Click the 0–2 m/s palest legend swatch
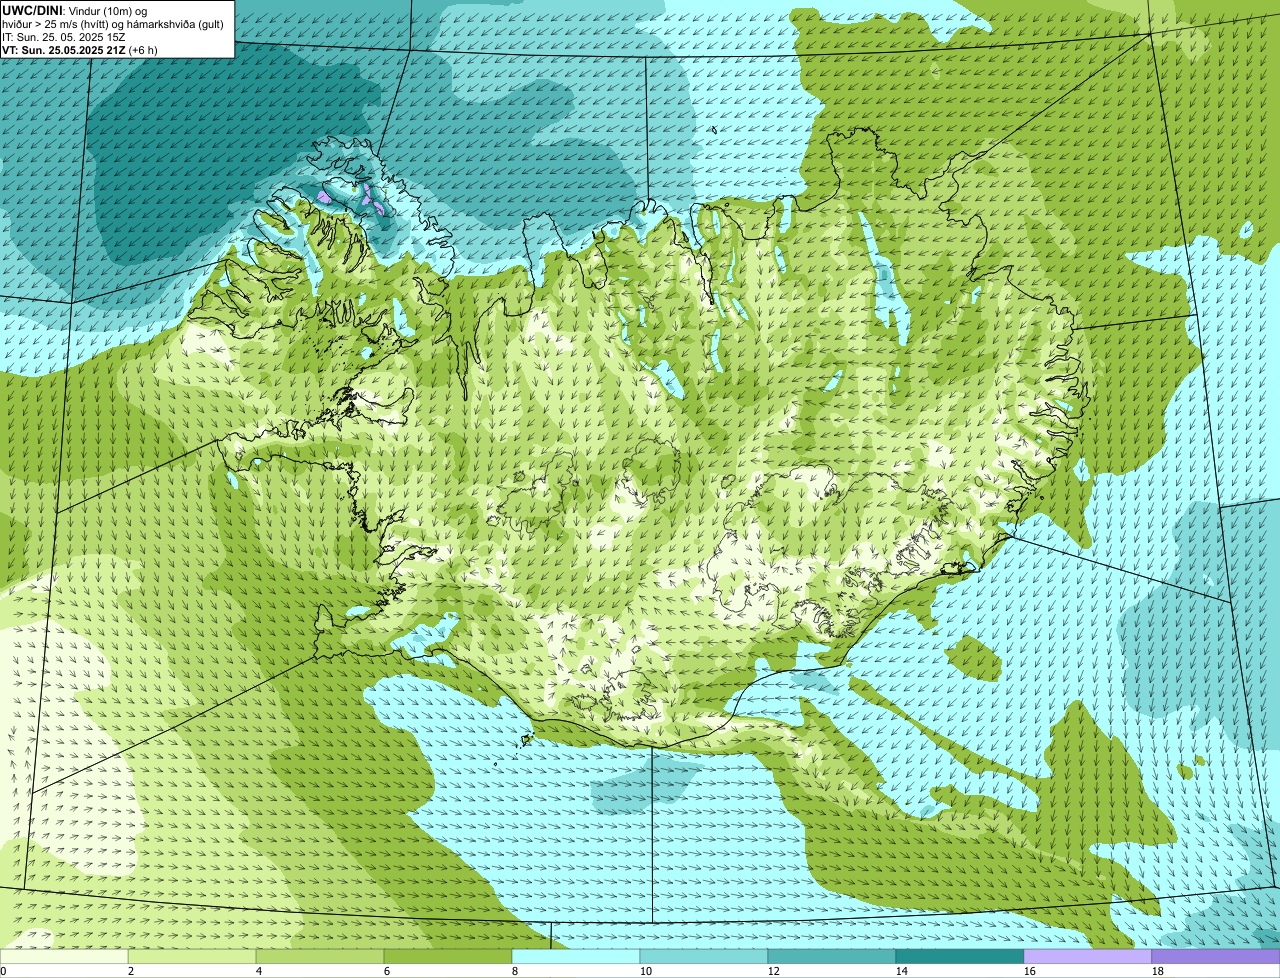 64,956
